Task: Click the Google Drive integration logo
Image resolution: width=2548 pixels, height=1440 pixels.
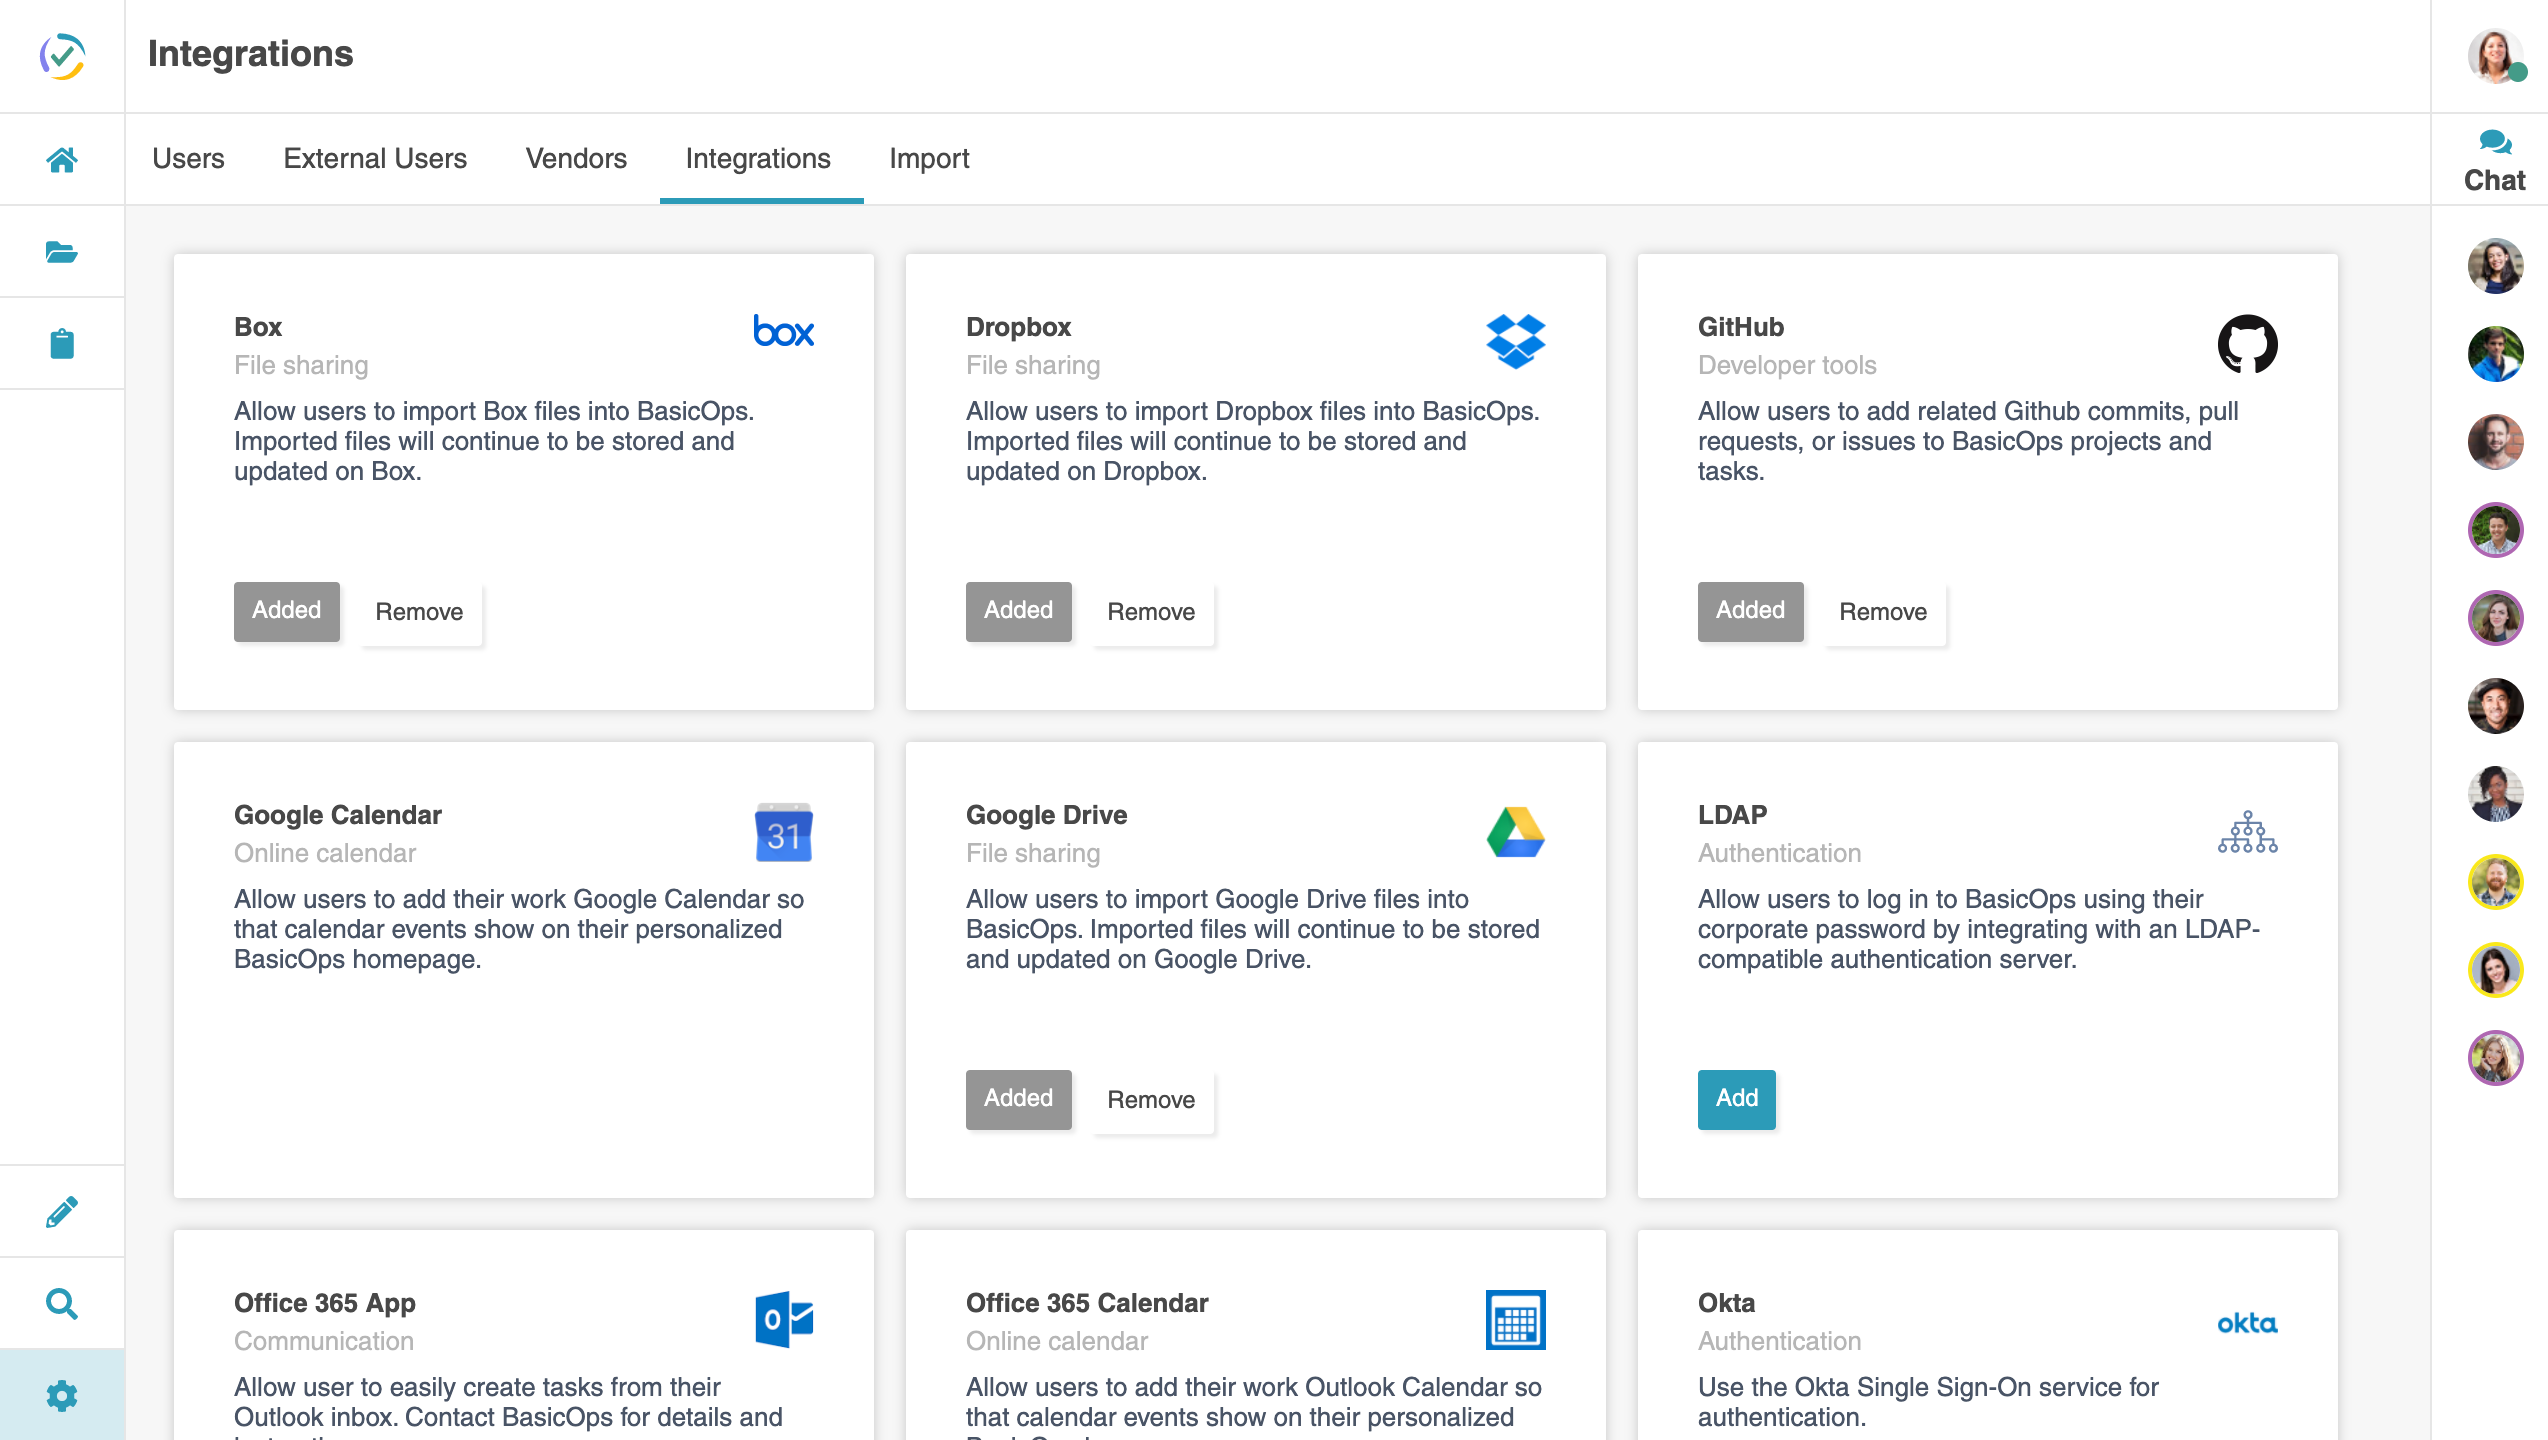Action: pyautogui.click(x=1516, y=831)
